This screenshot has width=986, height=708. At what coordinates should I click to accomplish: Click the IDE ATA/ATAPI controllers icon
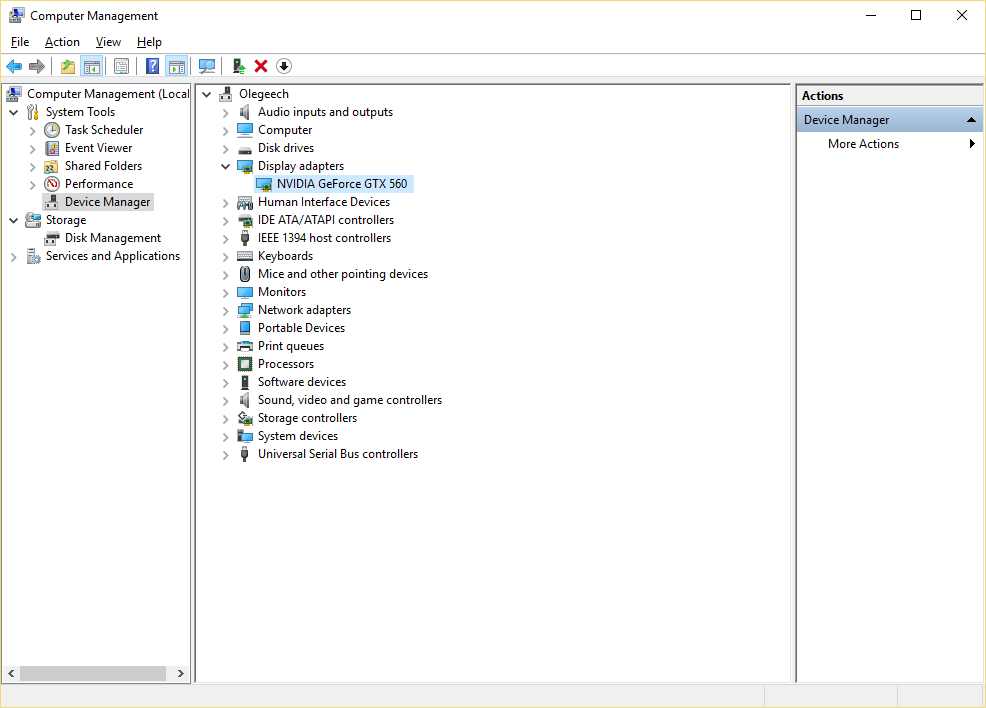tap(245, 221)
